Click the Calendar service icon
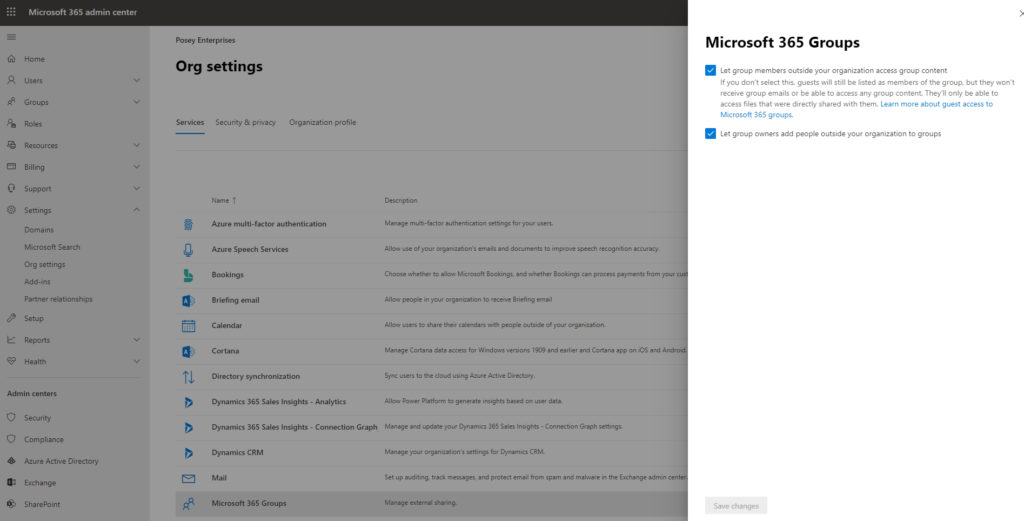 pyautogui.click(x=188, y=325)
